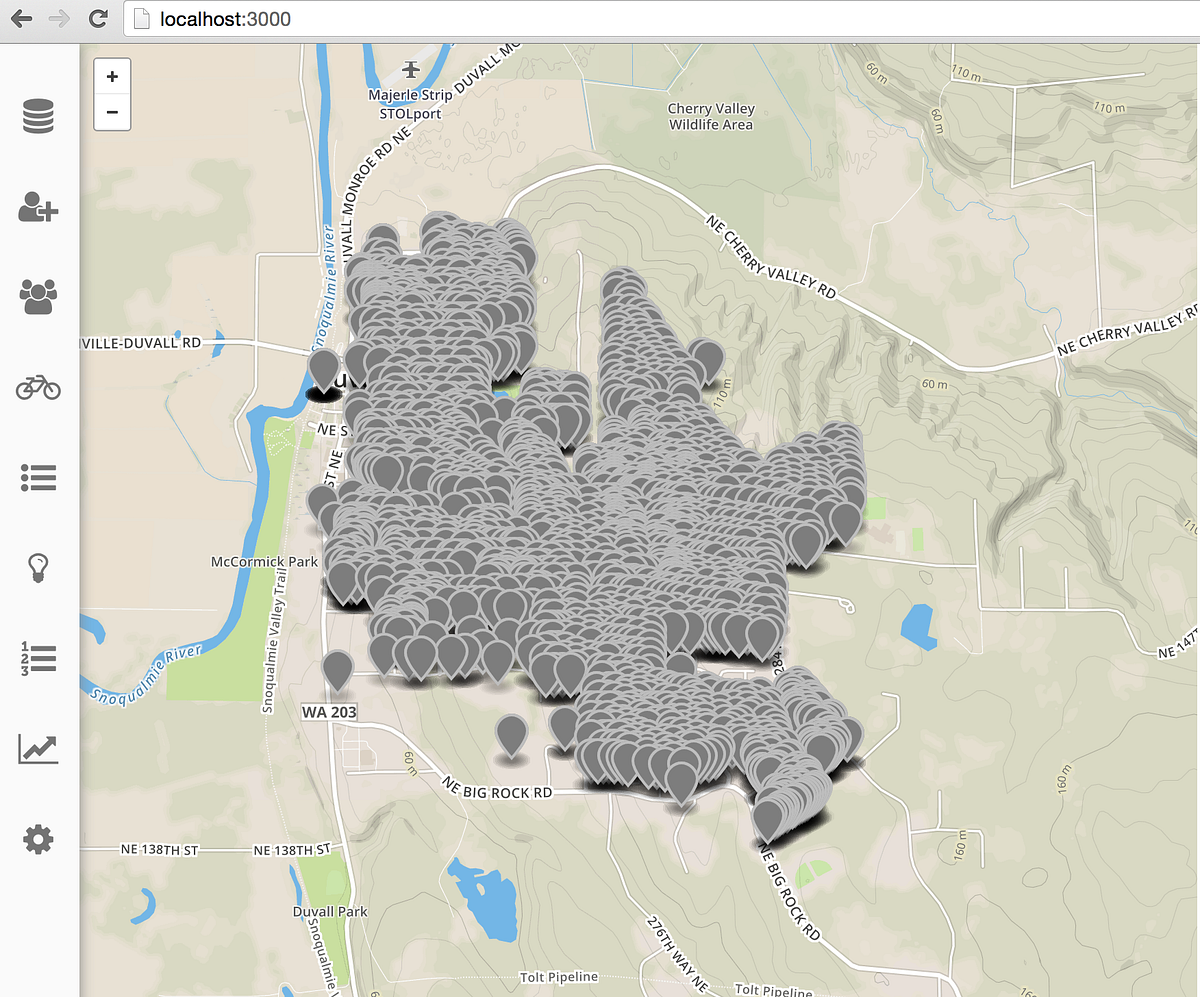The image size is (1200, 997).
Task: Open the groups (people) icon
Action: [38, 297]
